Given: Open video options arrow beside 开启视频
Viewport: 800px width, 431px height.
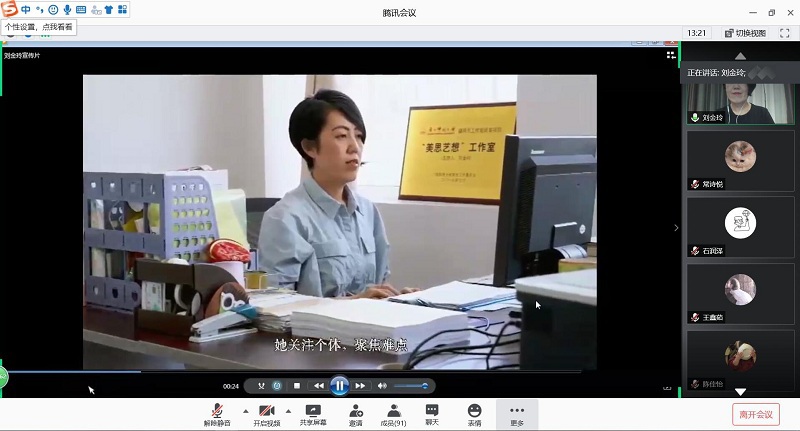Looking at the screenshot, I should (x=288, y=411).
